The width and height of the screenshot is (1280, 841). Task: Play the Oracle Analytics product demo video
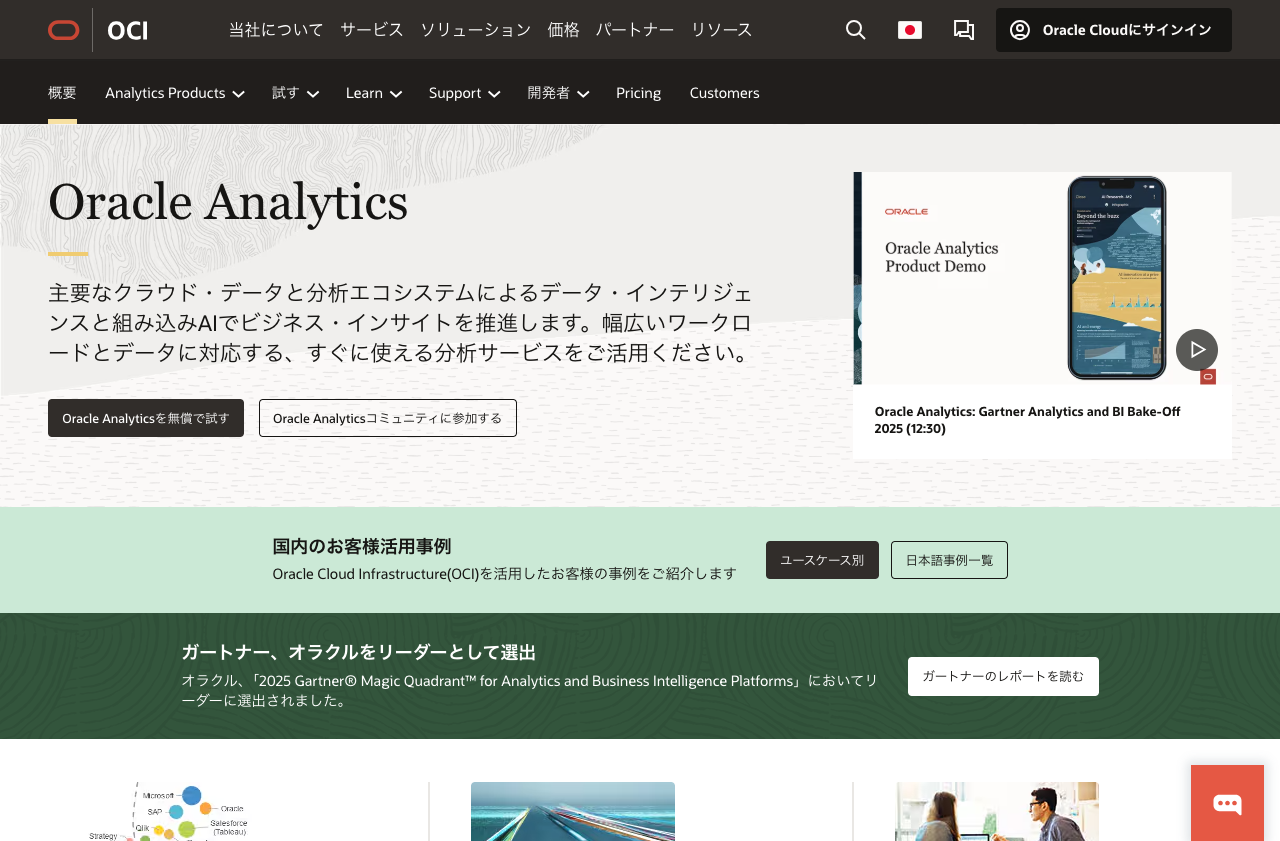1196,350
